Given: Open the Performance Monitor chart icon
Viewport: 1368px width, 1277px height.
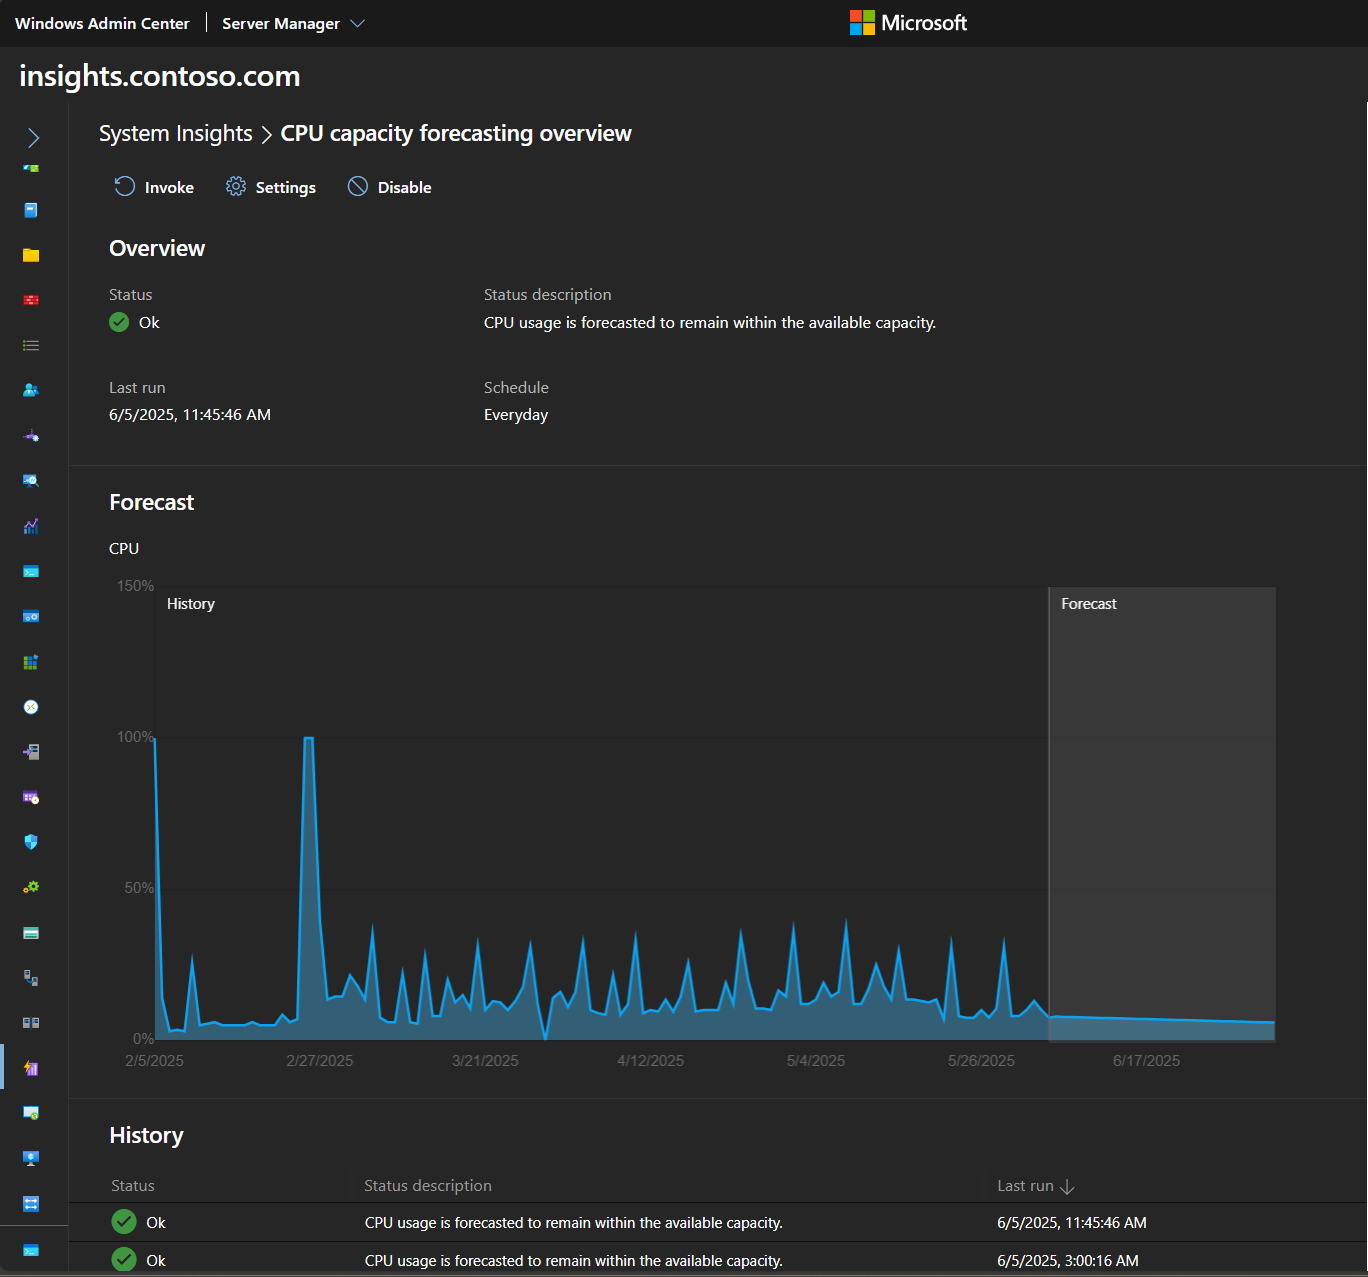Looking at the screenshot, I should tap(31, 526).
